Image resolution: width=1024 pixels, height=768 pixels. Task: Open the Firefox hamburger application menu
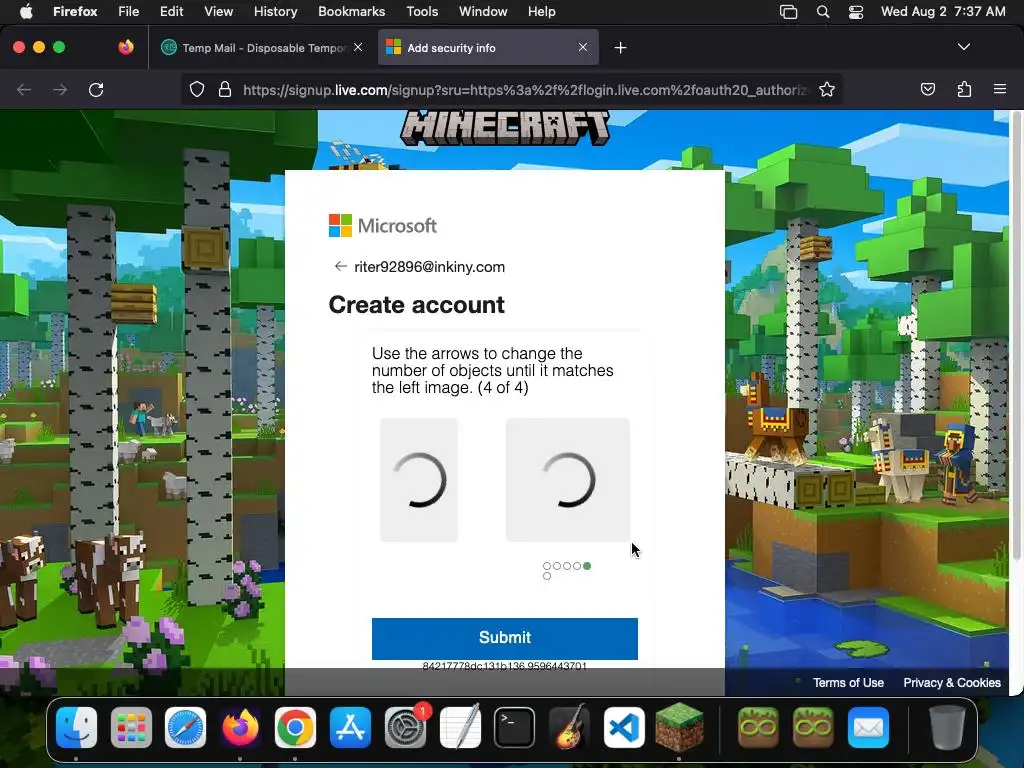click(x=1000, y=89)
